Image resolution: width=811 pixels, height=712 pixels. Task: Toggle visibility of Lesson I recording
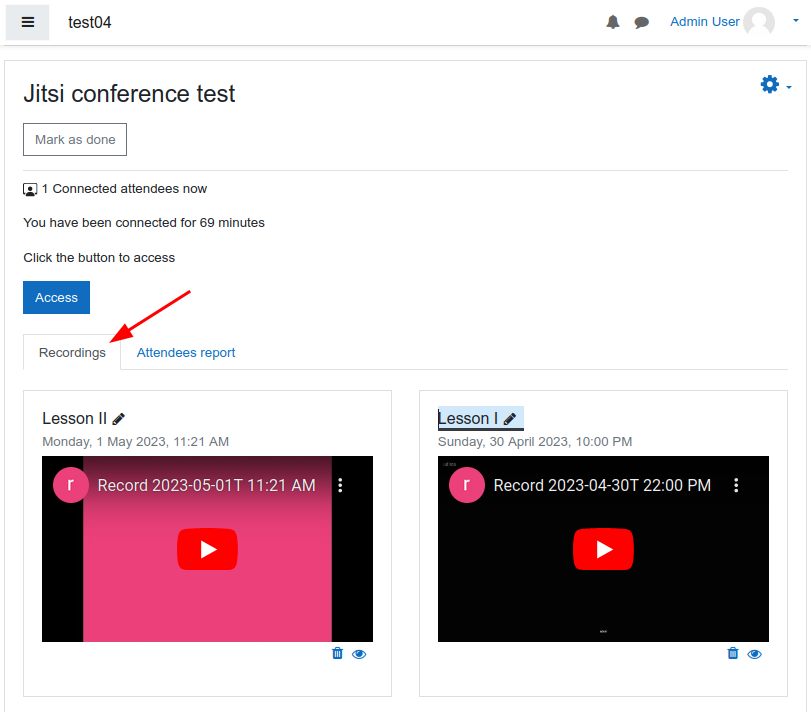click(755, 653)
